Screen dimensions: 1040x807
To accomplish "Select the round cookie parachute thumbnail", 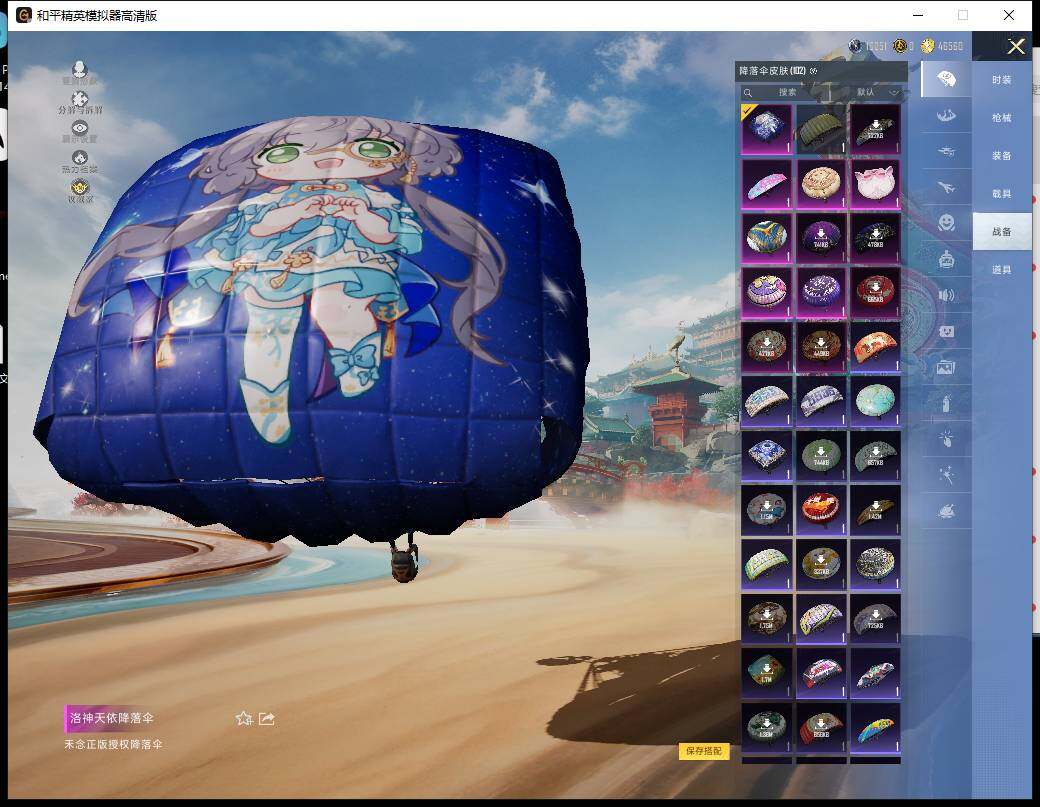I will coord(821,184).
